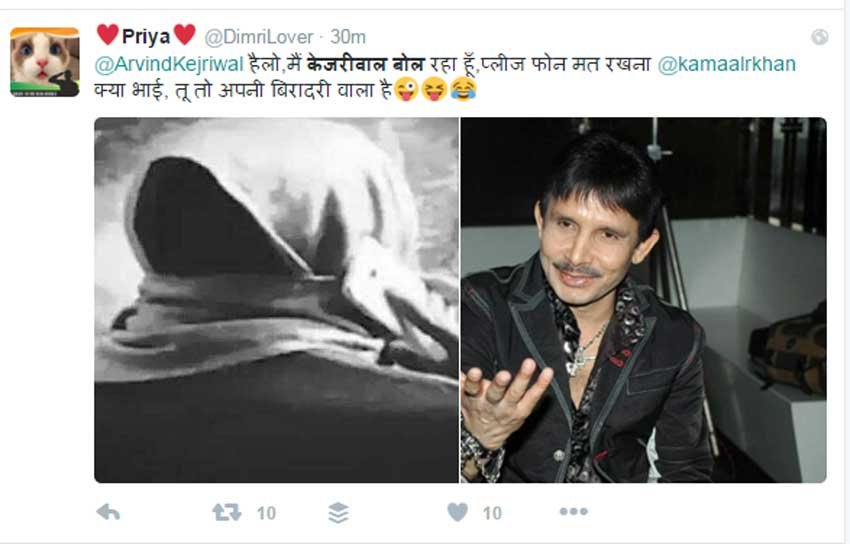Click the globe icon on the tweet
This screenshot has height=544, width=850.
point(820,37)
